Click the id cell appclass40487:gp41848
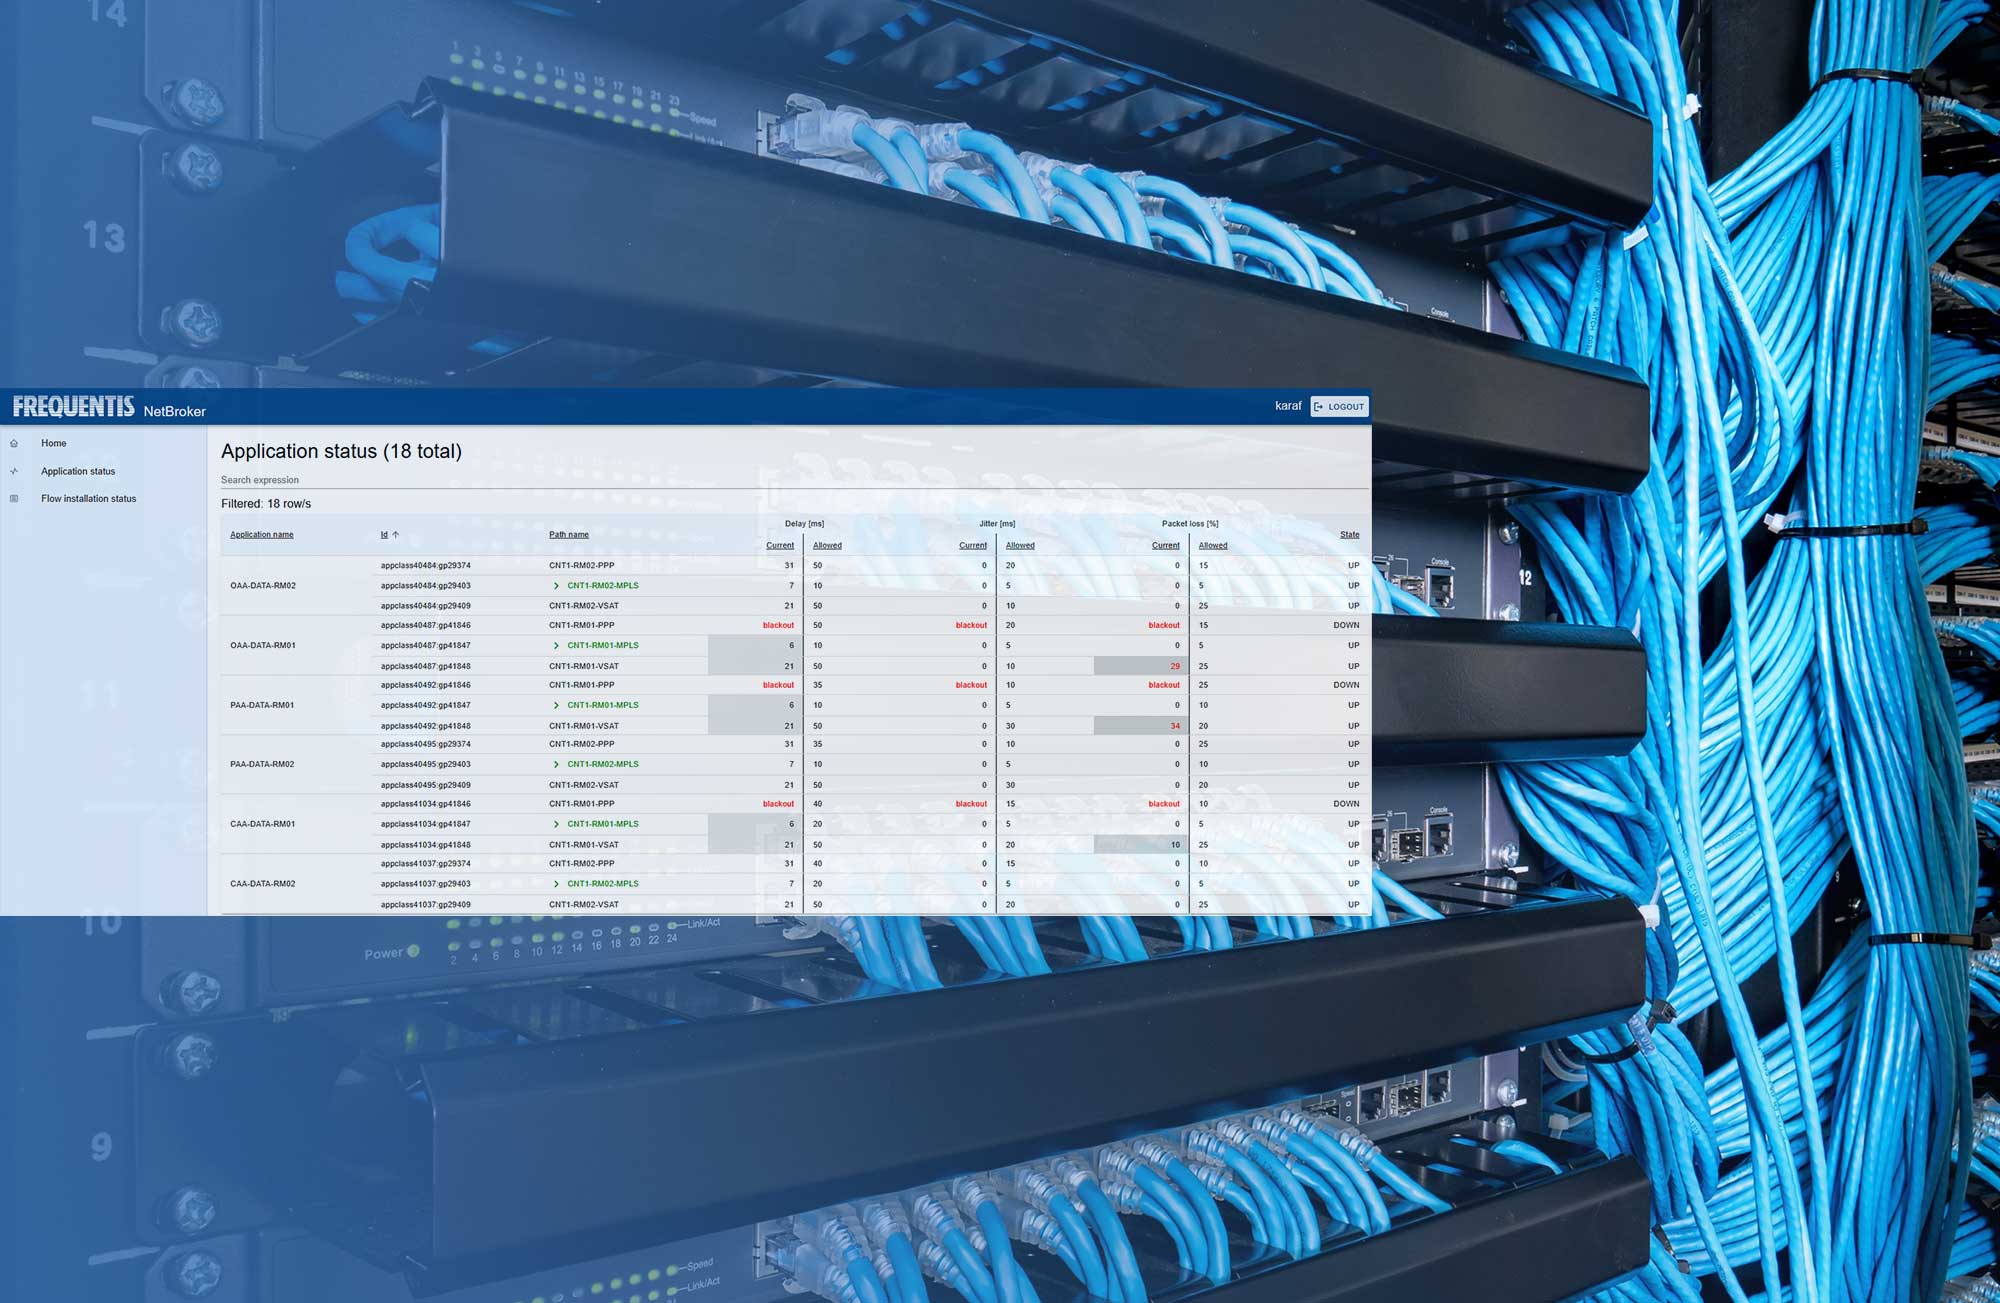This screenshot has height=1303, width=2000. 425,666
